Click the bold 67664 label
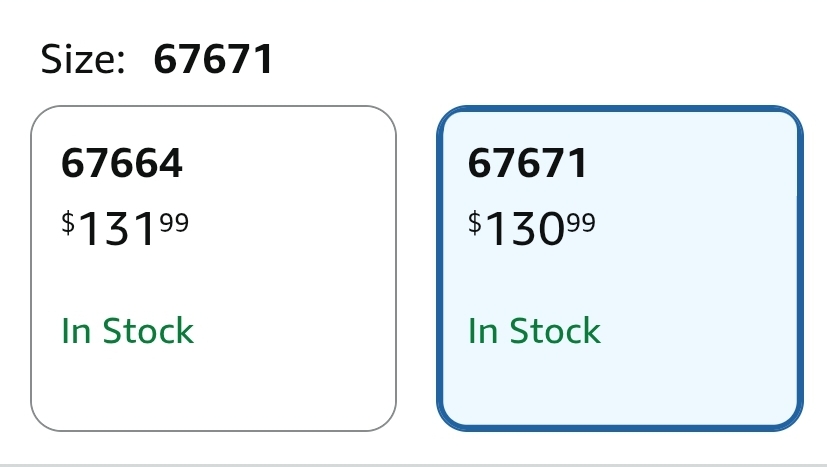 pyautogui.click(x=122, y=163)
